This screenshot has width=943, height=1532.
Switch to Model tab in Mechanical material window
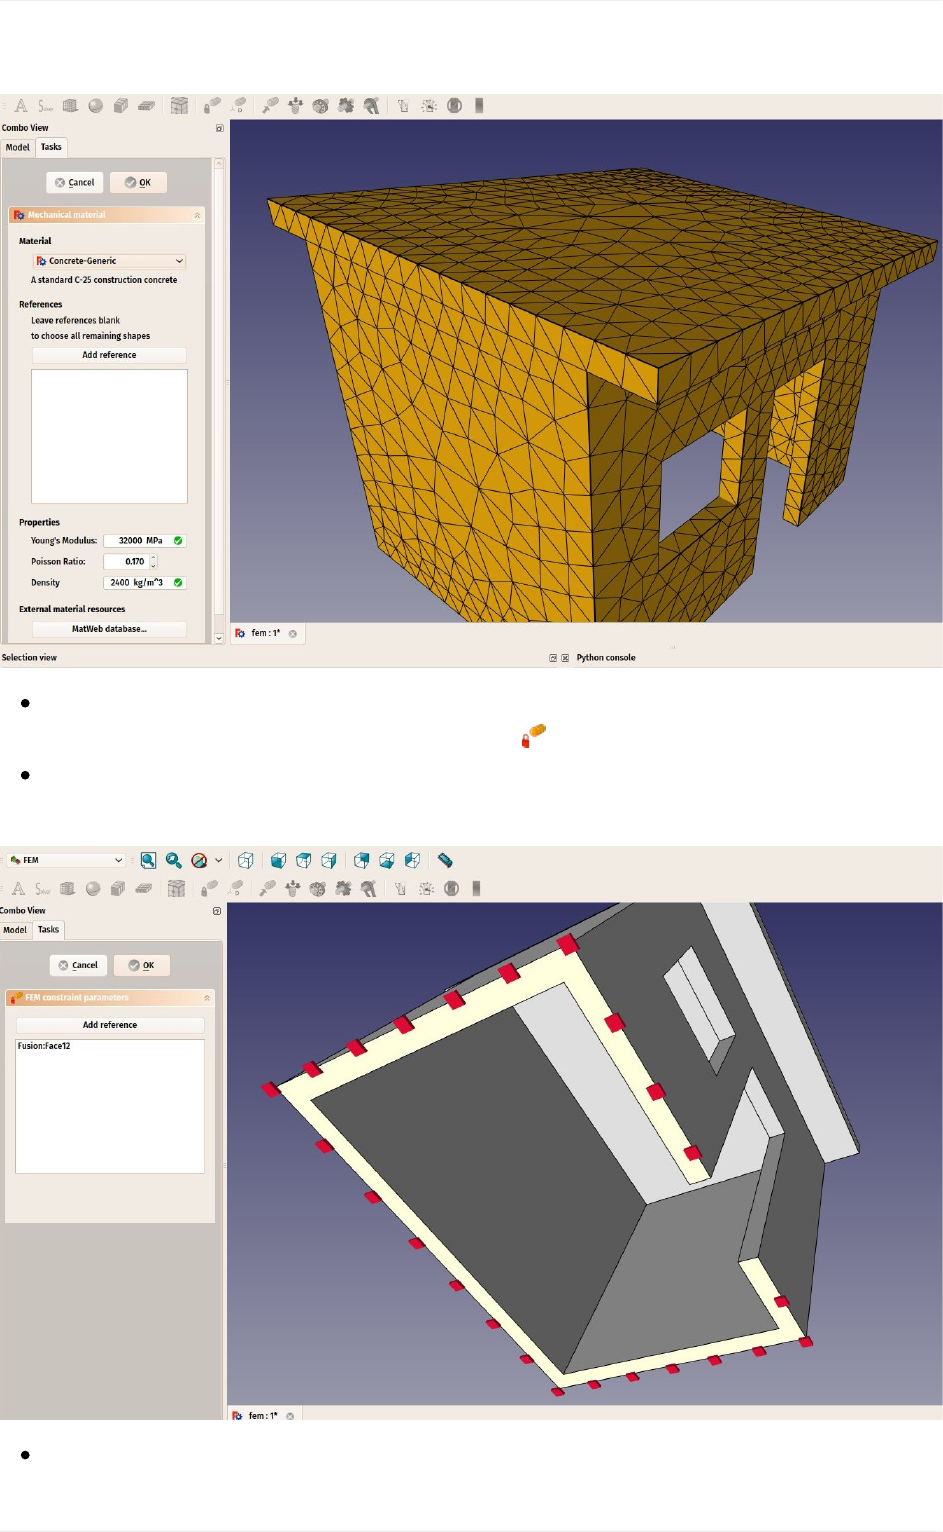[x=18, y=147]
